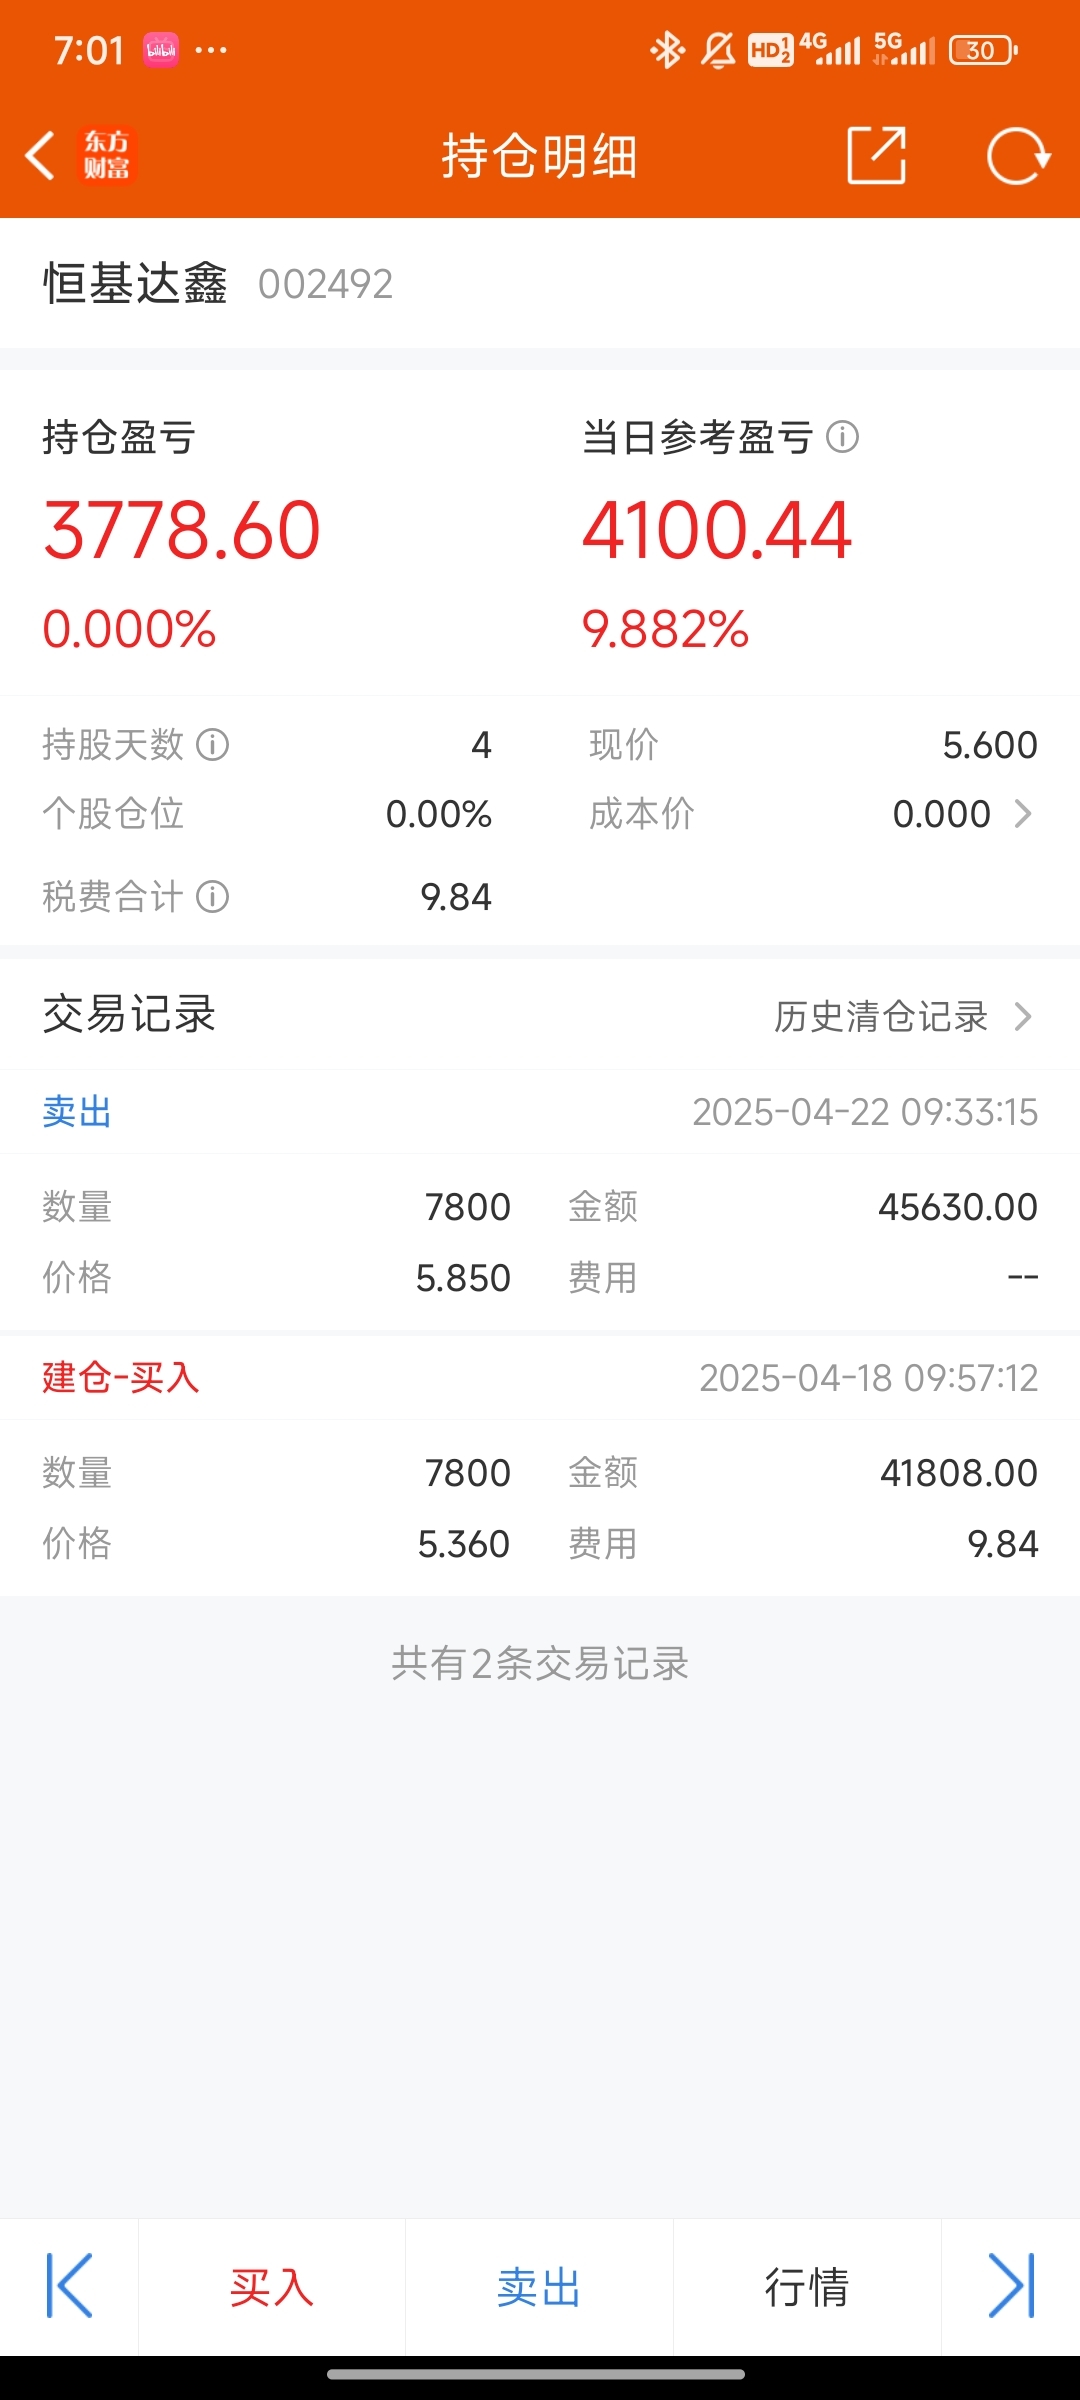Open the 东方财富 logo icon
The width and height of the screenshot is (1080, 2400).
point(106,156)
